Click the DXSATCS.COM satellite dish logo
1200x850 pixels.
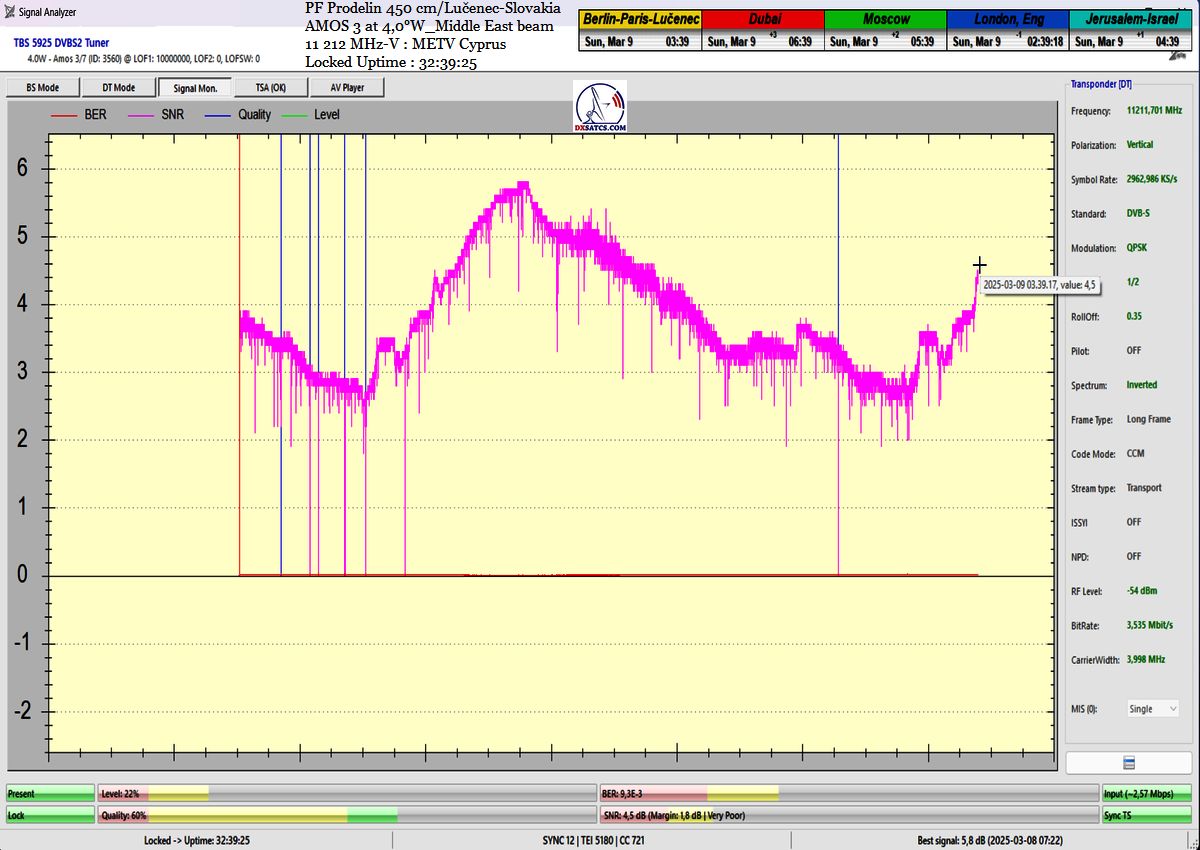600,107
